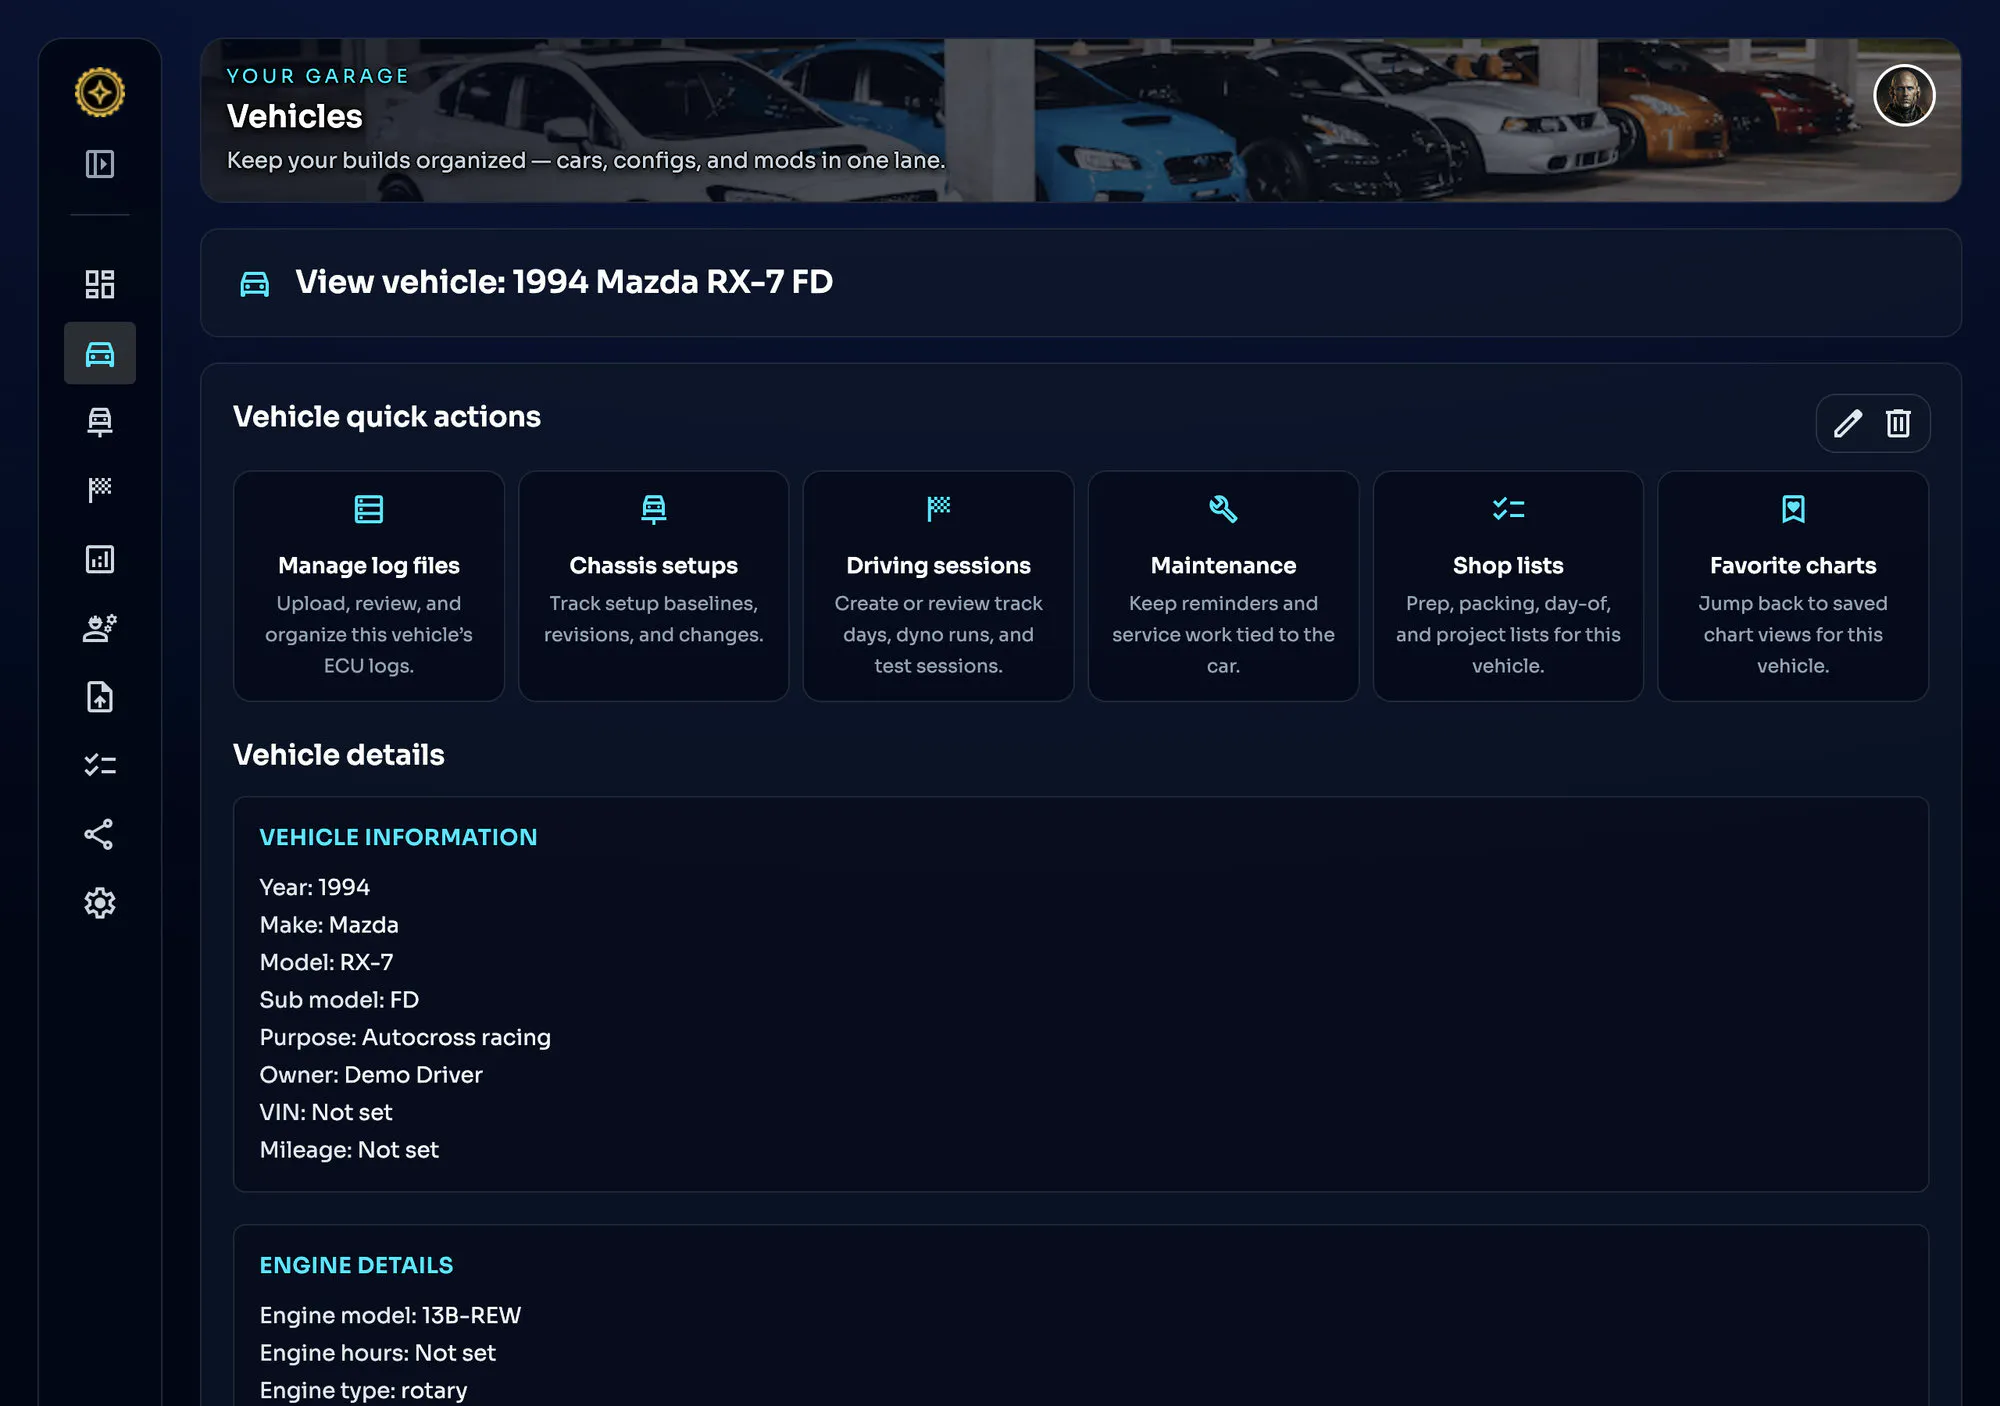Click the 'Vehicle details' heading

click(339, 755)
